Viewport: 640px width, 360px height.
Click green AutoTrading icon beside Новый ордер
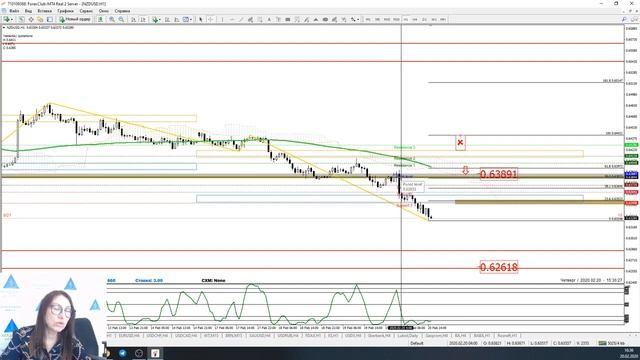[x=100, y=19]
